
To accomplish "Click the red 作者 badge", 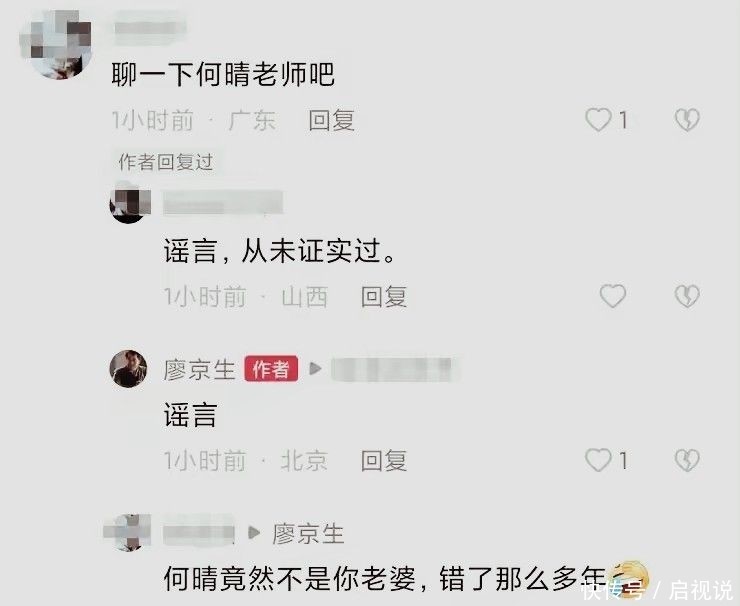I will [271, 369].
